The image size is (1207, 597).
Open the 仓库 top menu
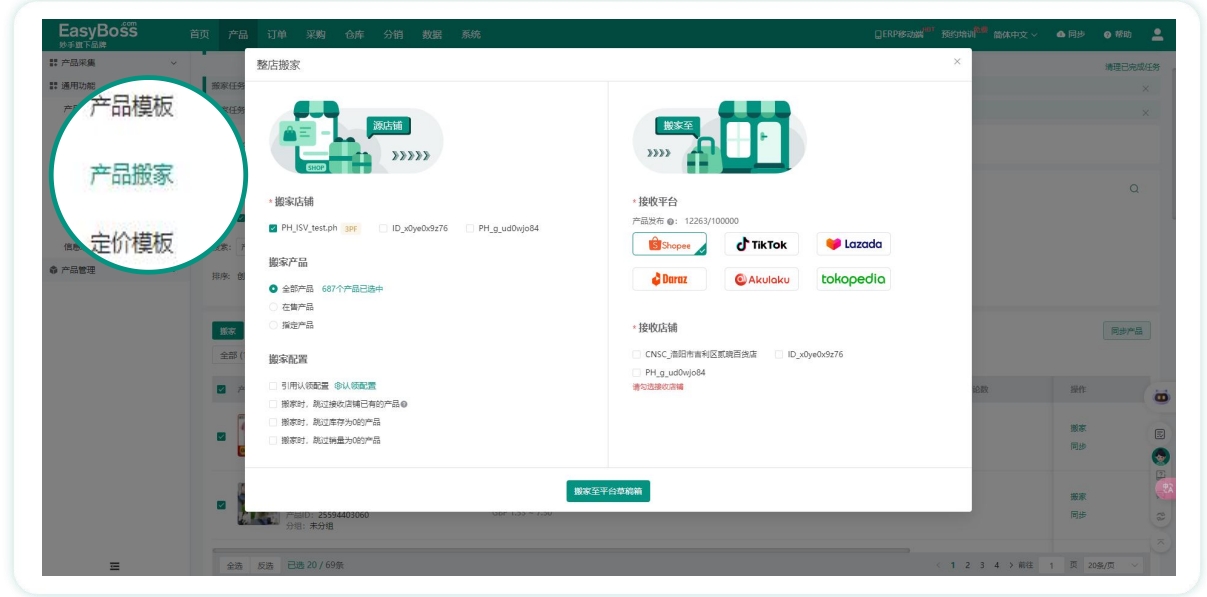click(x=355, y=35)
